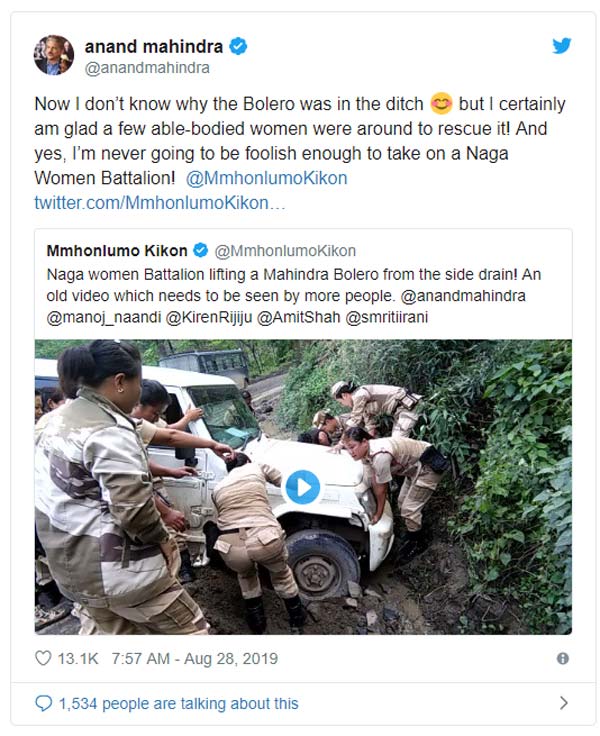Click "1,534 people are talking about this"
This screenshot has height=736, width=600.
coord(179,703)
